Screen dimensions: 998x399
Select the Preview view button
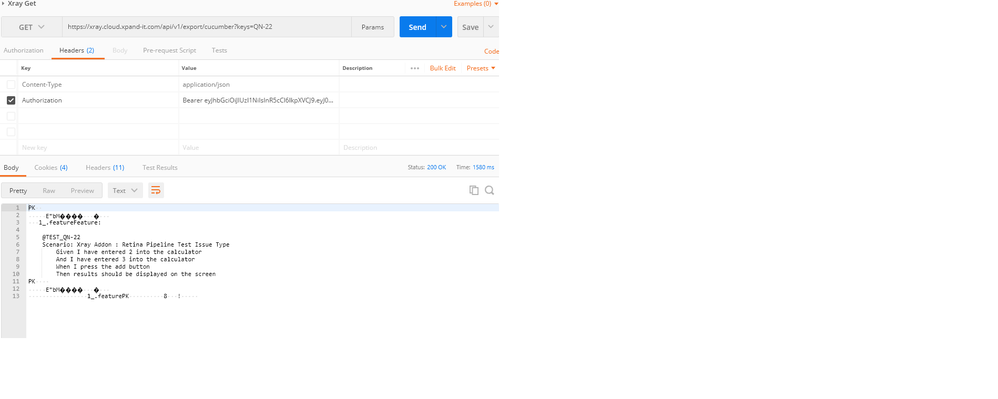[82, 190]
